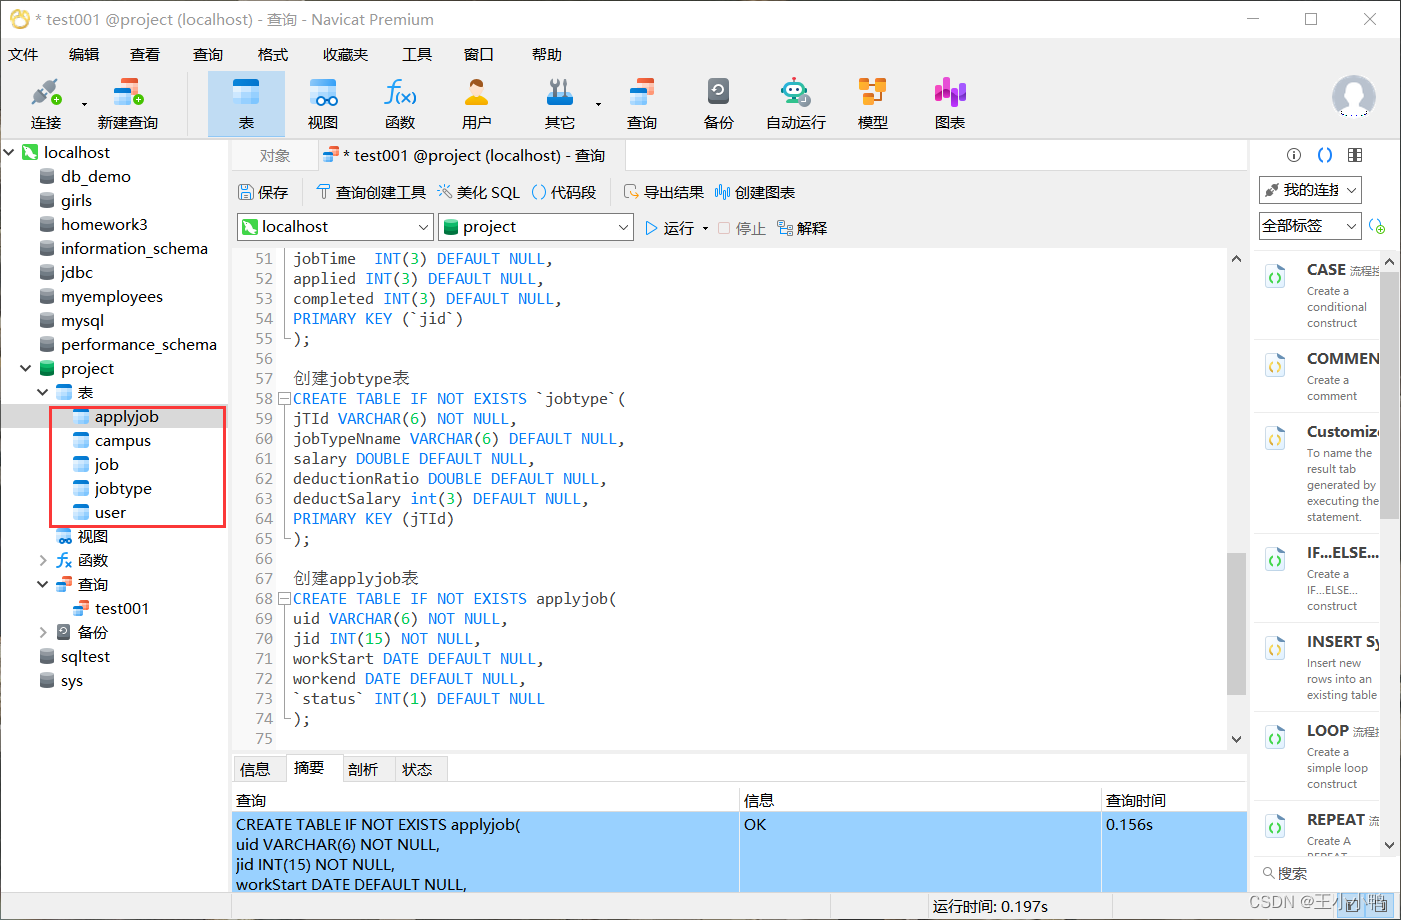The height and width of the screenshot is (920, 1401).
Task: Collapse CREATE TABLE jobtype code fold on line 58
Action: pyautogui.click(x=284, y=398)
